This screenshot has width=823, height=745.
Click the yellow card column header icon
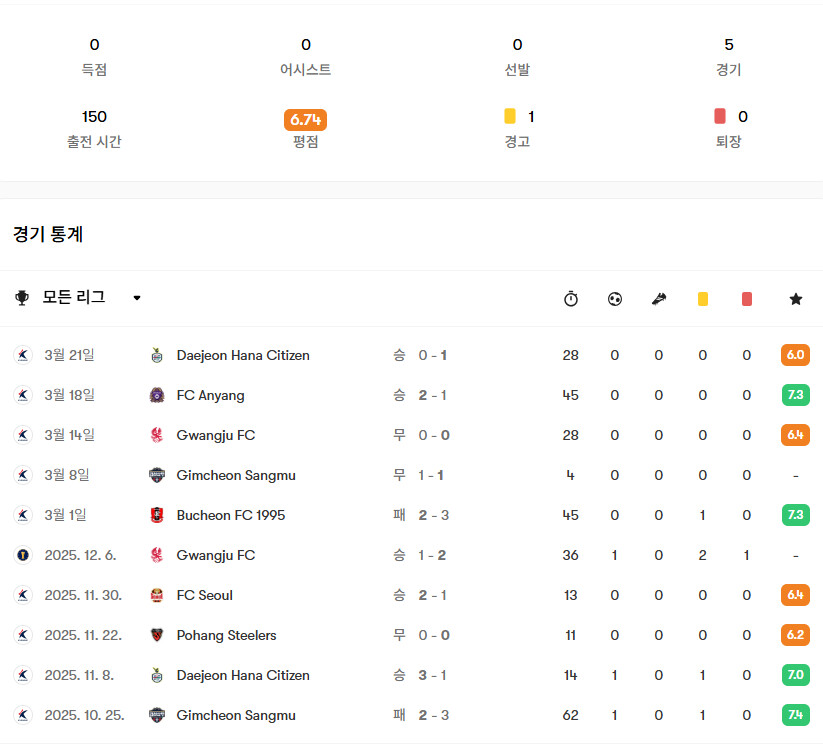pos(703,299)
